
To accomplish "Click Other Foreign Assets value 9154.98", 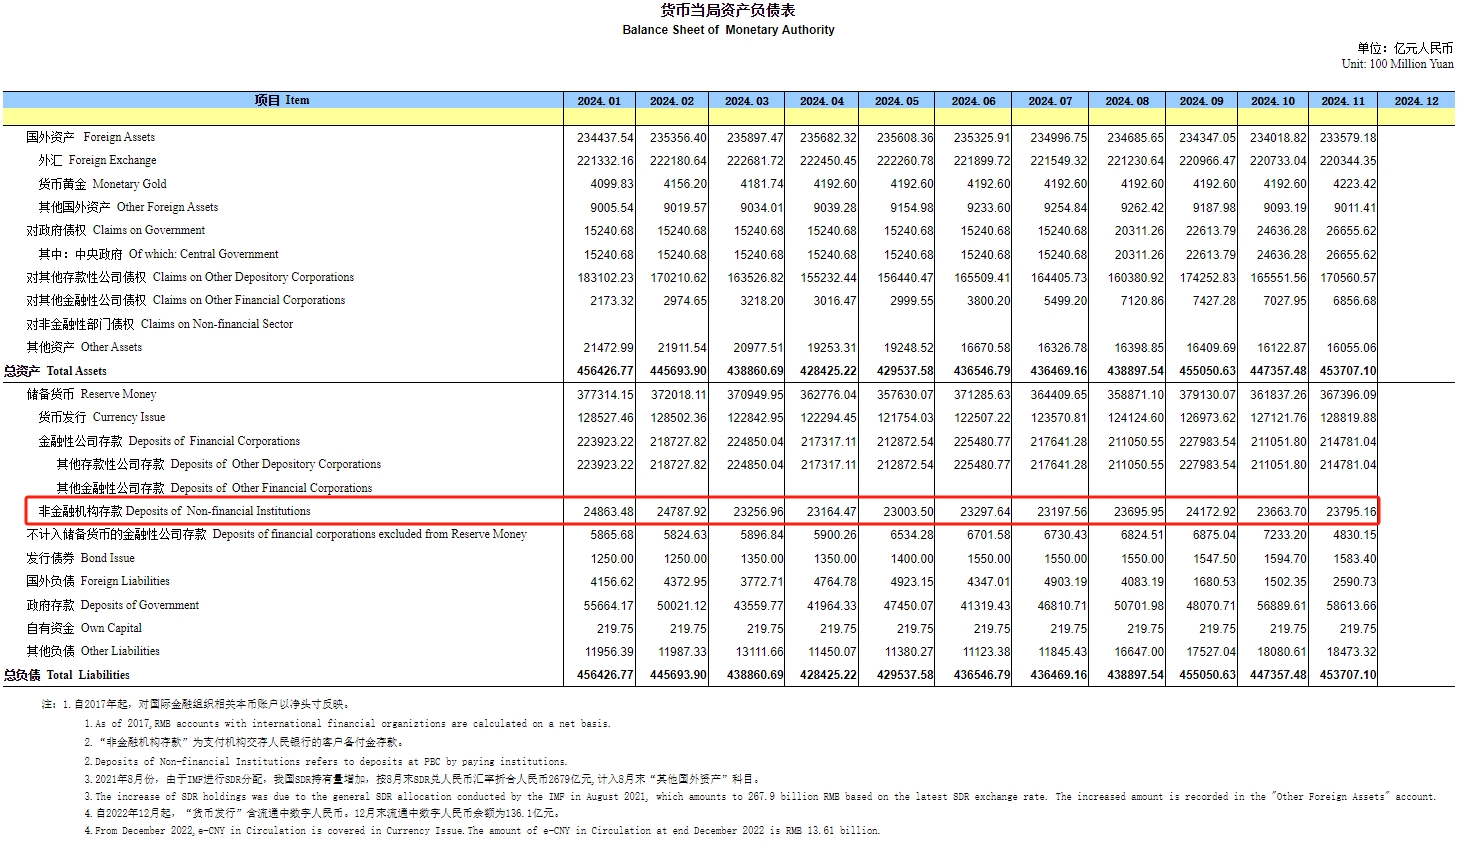I will (x=911, y=208).
